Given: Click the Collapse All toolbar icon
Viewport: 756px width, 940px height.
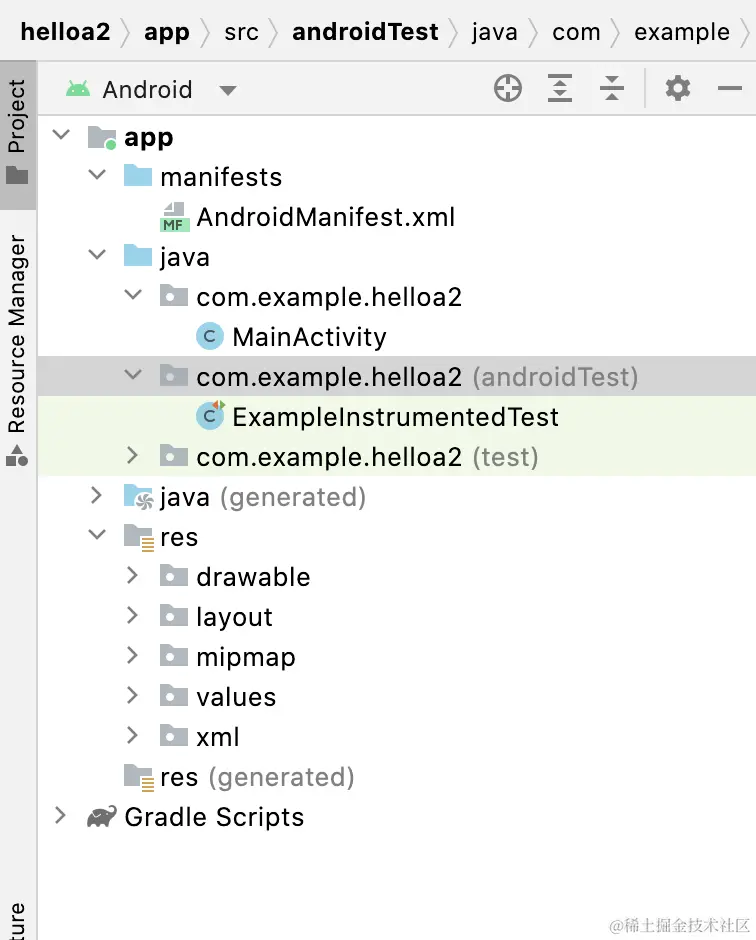Looking at the screenshot, I should point(612,89).
